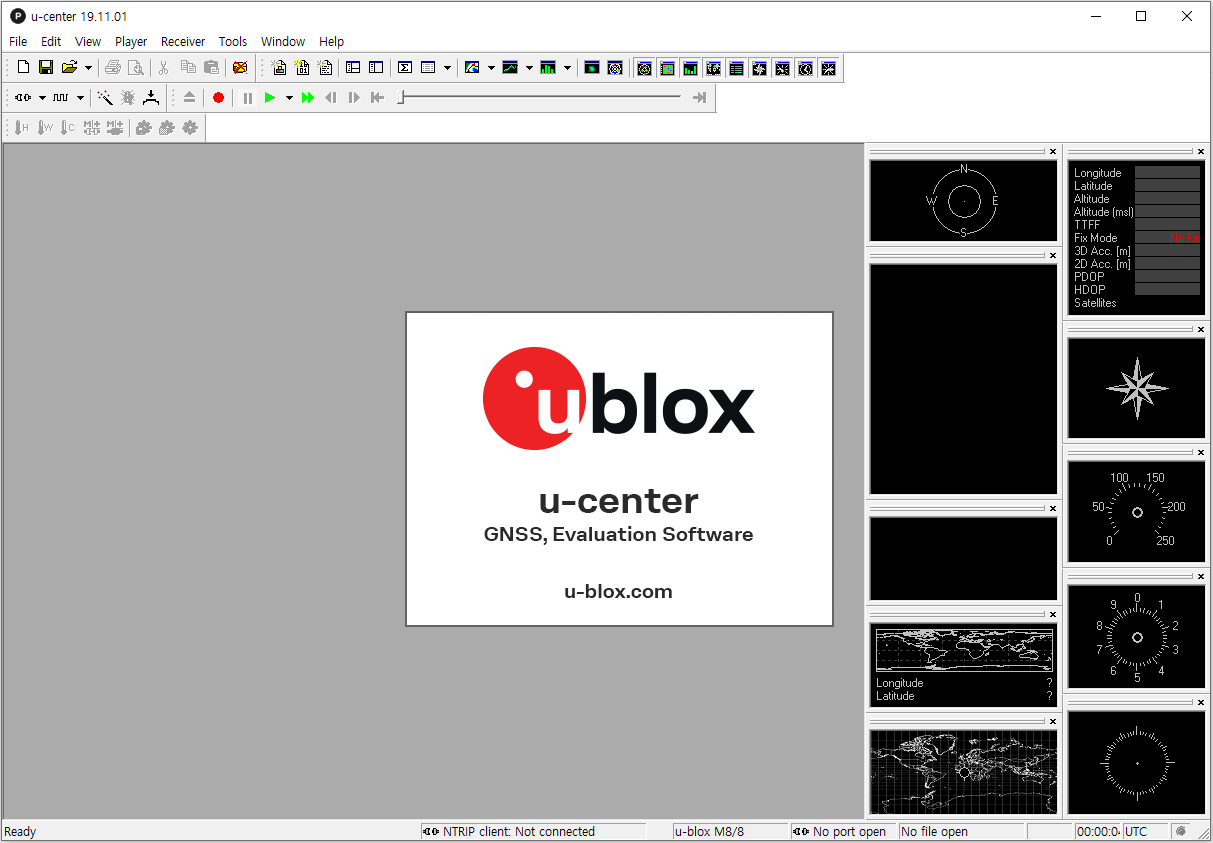Click the Copy icon in the toolbar
Screen dimensions: 1213x843
[188, 68]
